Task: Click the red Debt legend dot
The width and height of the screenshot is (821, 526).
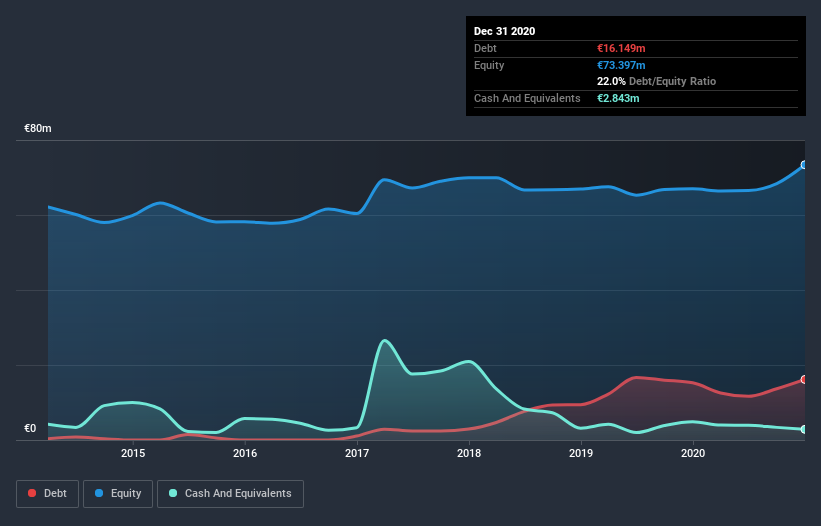Action: (x=32, y=493)
